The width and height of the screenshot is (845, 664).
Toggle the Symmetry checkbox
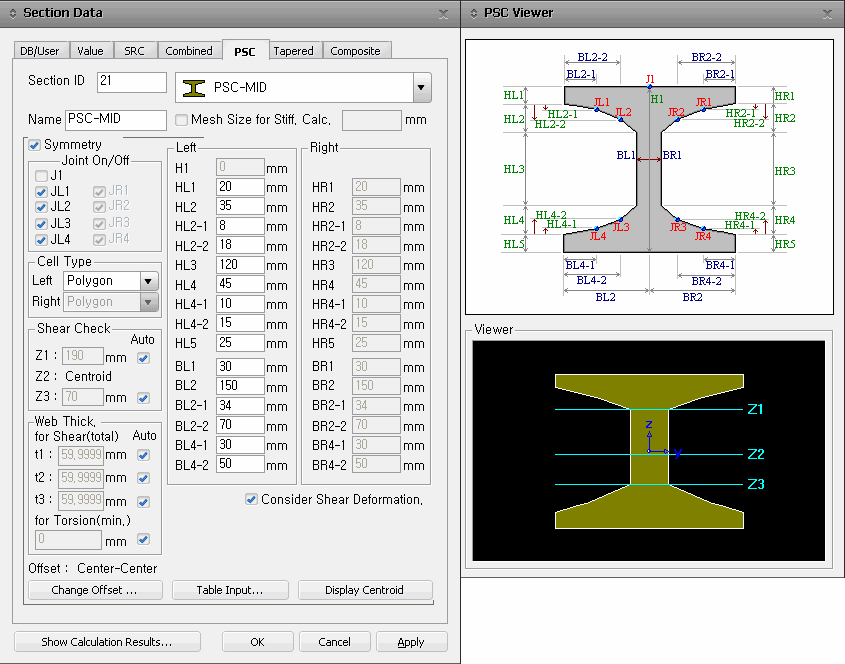(35, 145)
